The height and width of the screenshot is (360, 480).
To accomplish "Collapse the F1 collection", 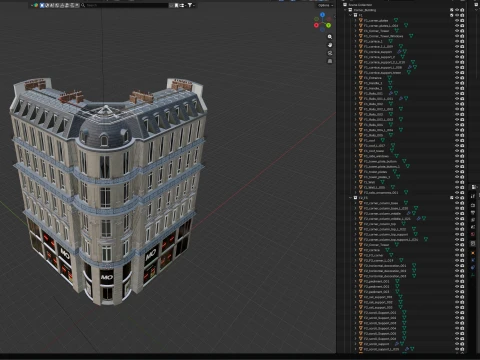I will pyautogui.click(x=351, y=15).
